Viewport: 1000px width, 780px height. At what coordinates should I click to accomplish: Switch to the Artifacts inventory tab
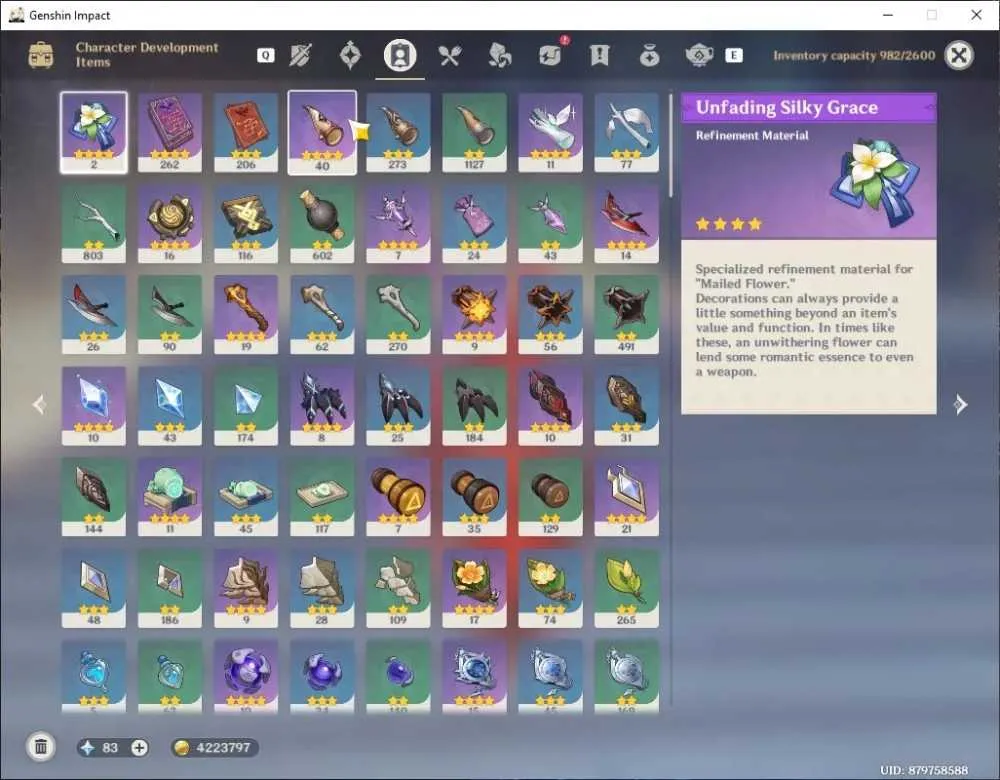pyautogui.click(x=350, y=55)
